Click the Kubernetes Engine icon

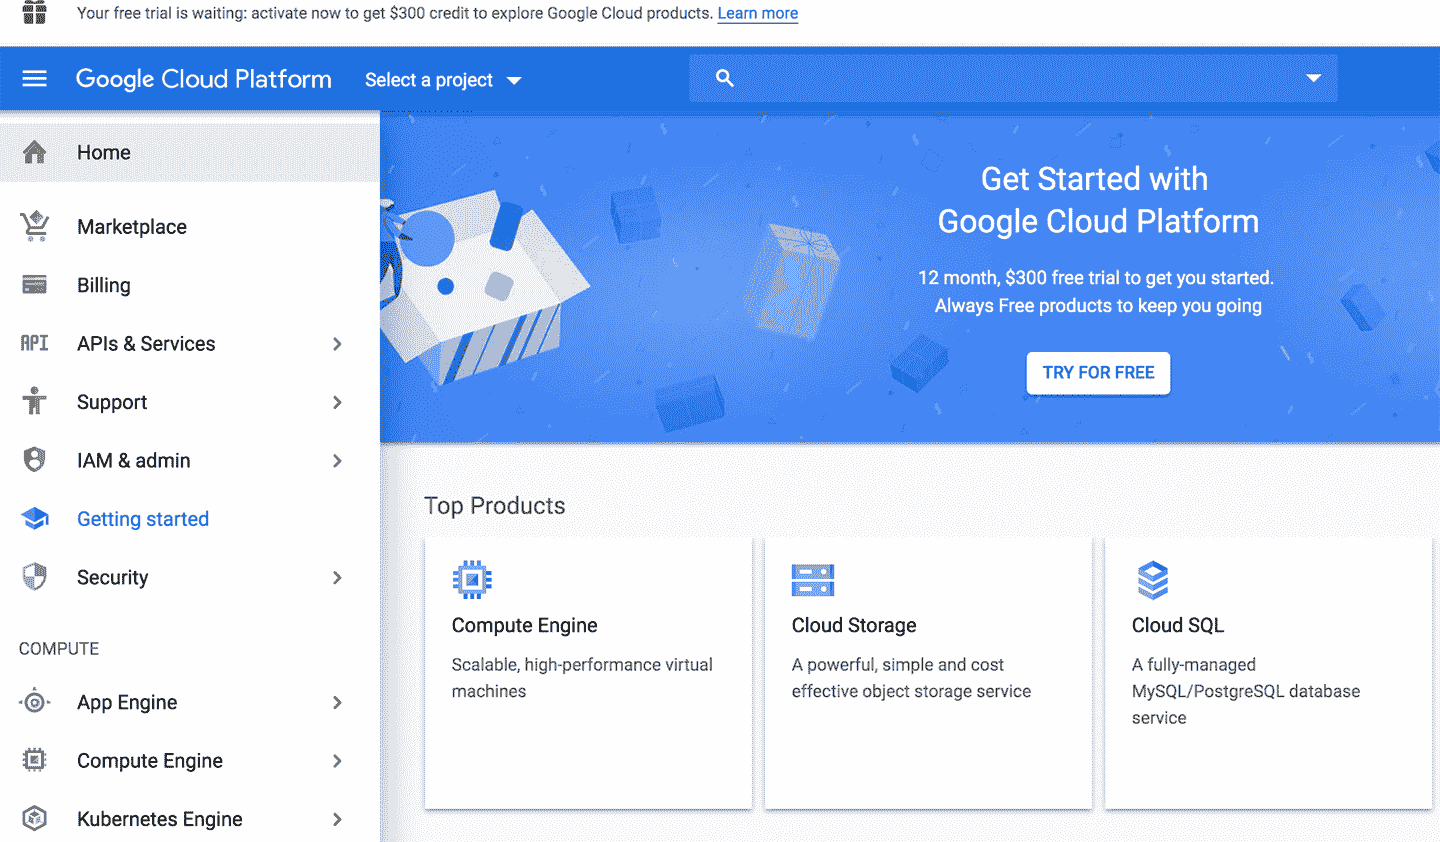point(35,819)
